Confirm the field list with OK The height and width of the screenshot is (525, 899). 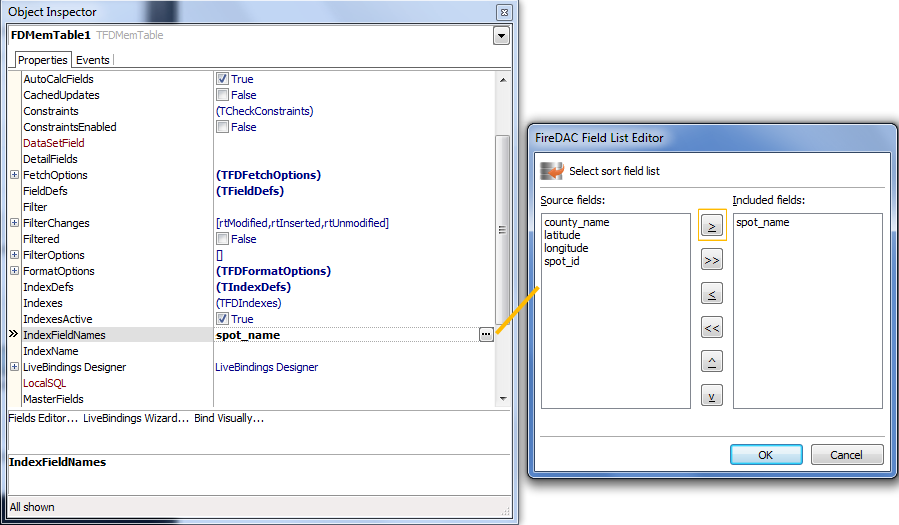coord(766,455)
